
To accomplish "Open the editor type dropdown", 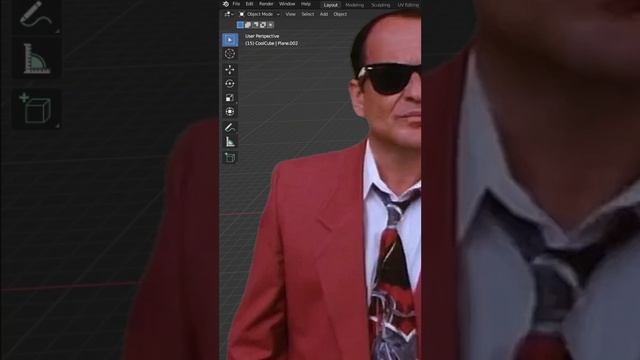I will pyautogui.click(x=229, y=14).
